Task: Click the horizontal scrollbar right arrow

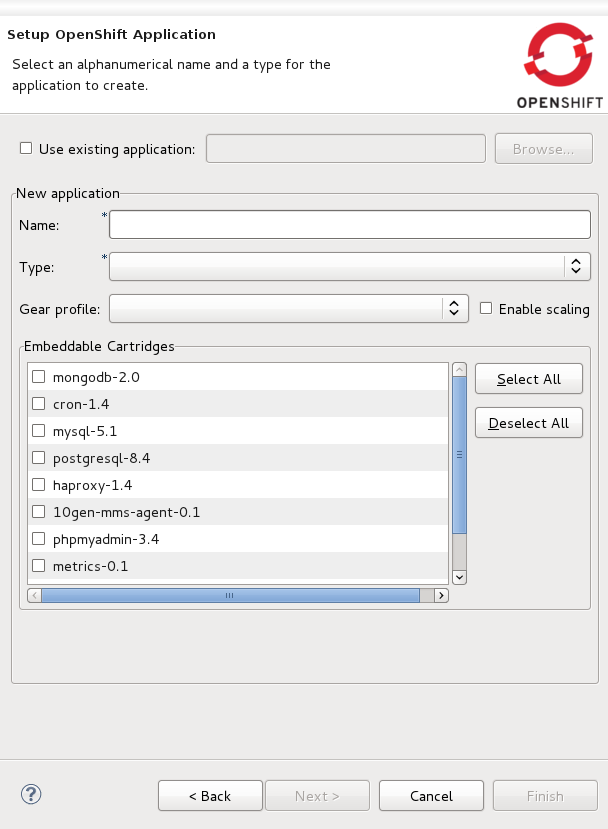Action: point(441,595)
